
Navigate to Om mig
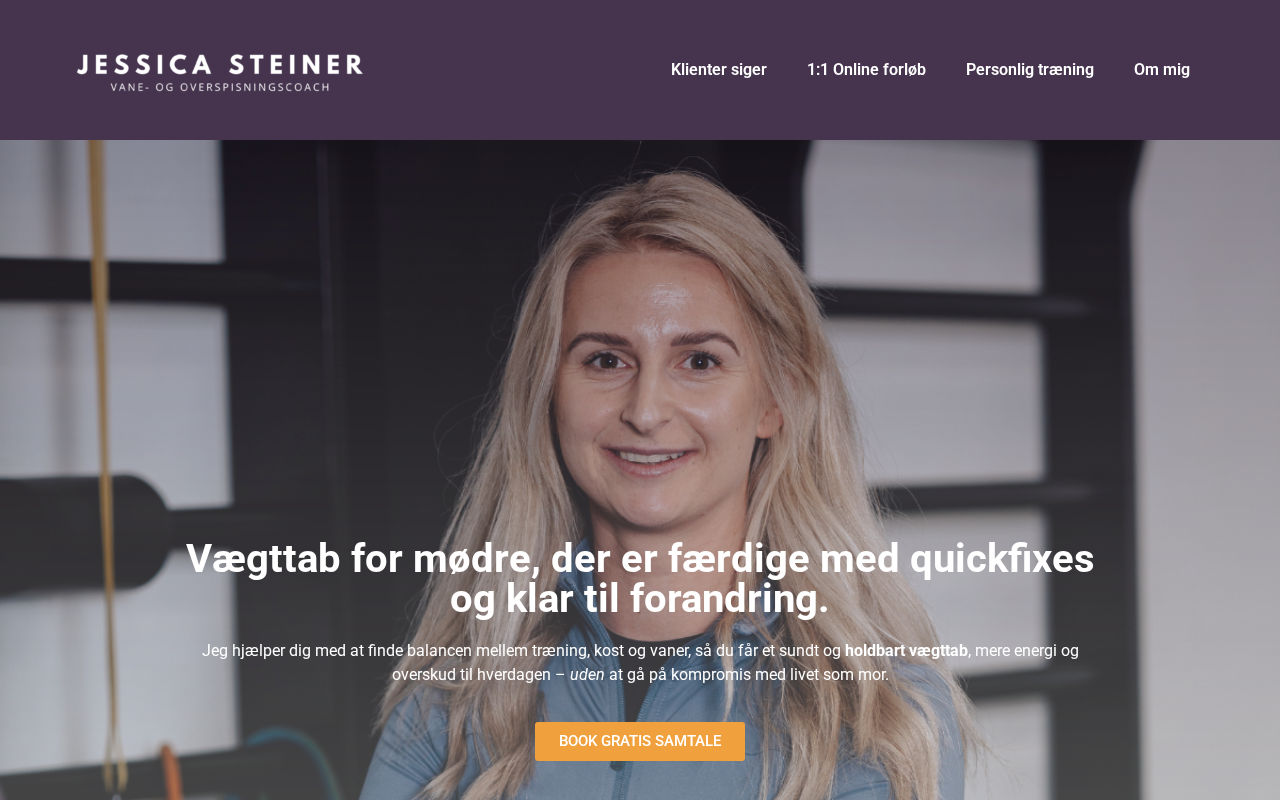1162,70
